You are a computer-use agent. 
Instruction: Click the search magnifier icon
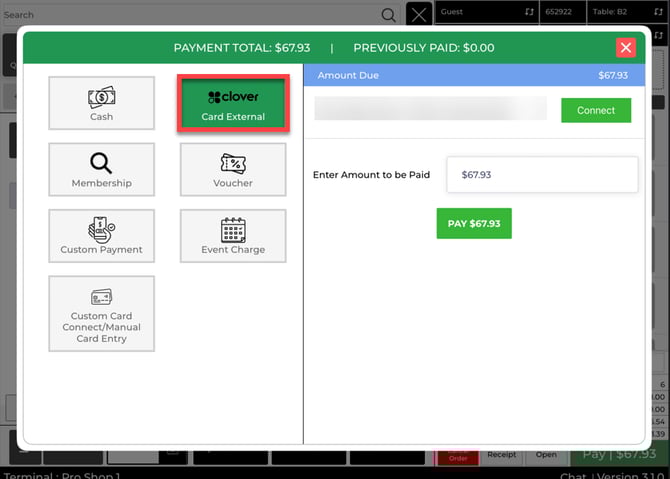(x=388, y=15)
